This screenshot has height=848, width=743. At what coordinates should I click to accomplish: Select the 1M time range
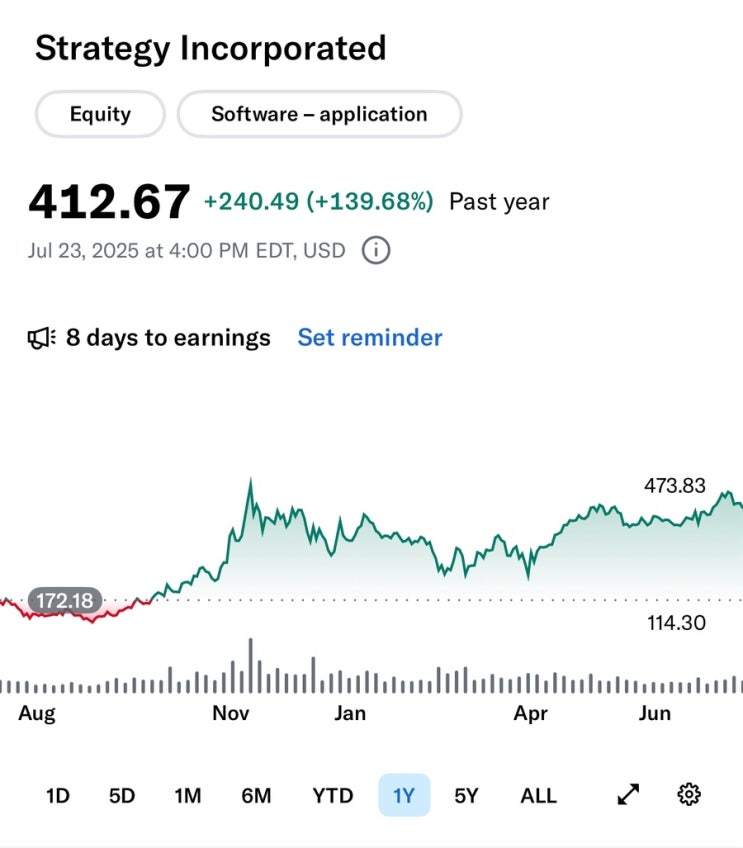click(188, 796)
